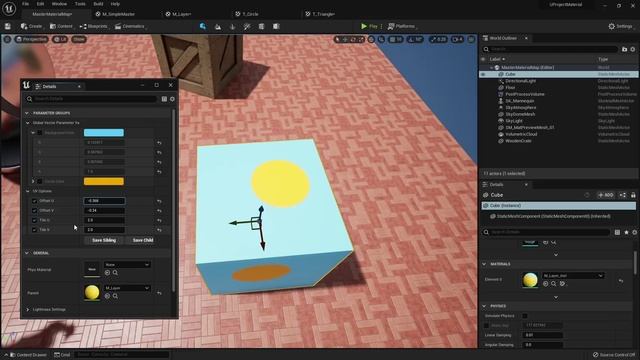Browse to Parent material magnifier icon
This screenshot has height=360, width=640.
(x=116, y=296)
